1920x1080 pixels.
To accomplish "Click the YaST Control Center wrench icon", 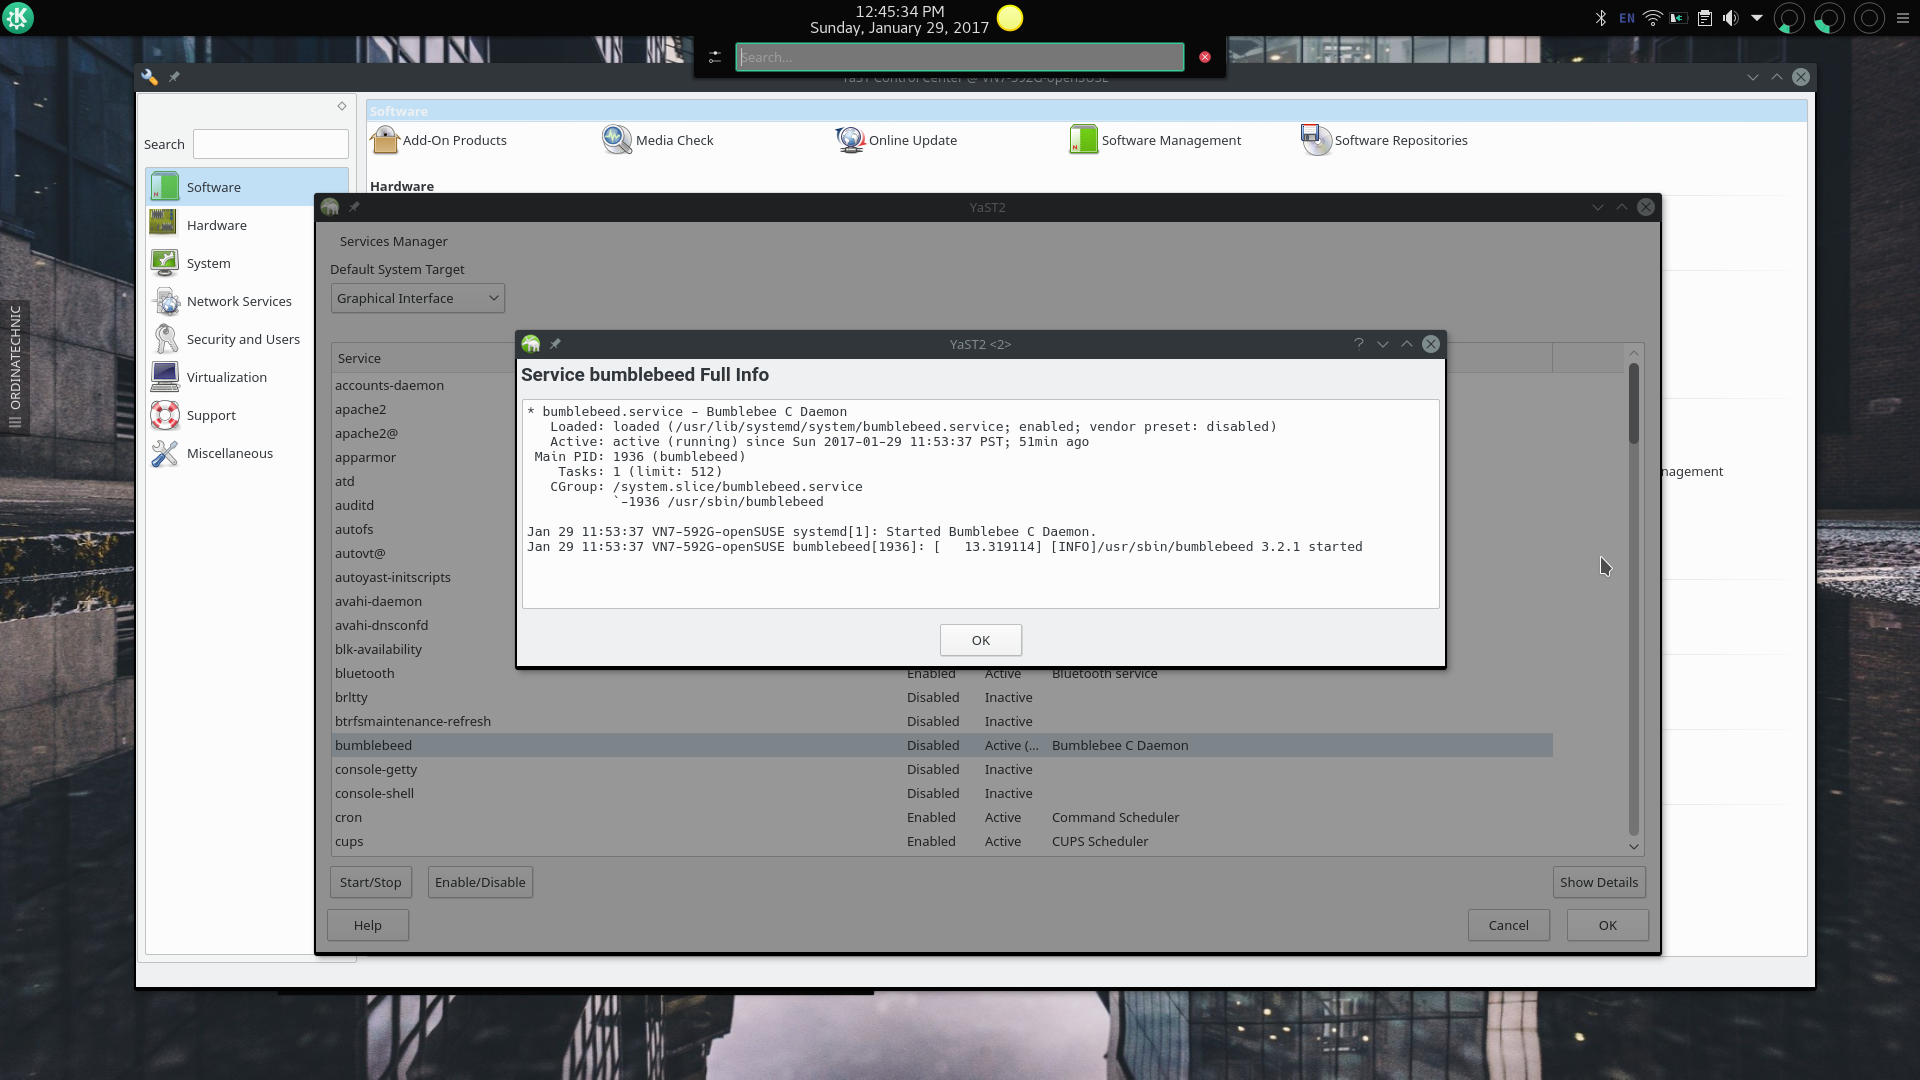I will 150,77.
